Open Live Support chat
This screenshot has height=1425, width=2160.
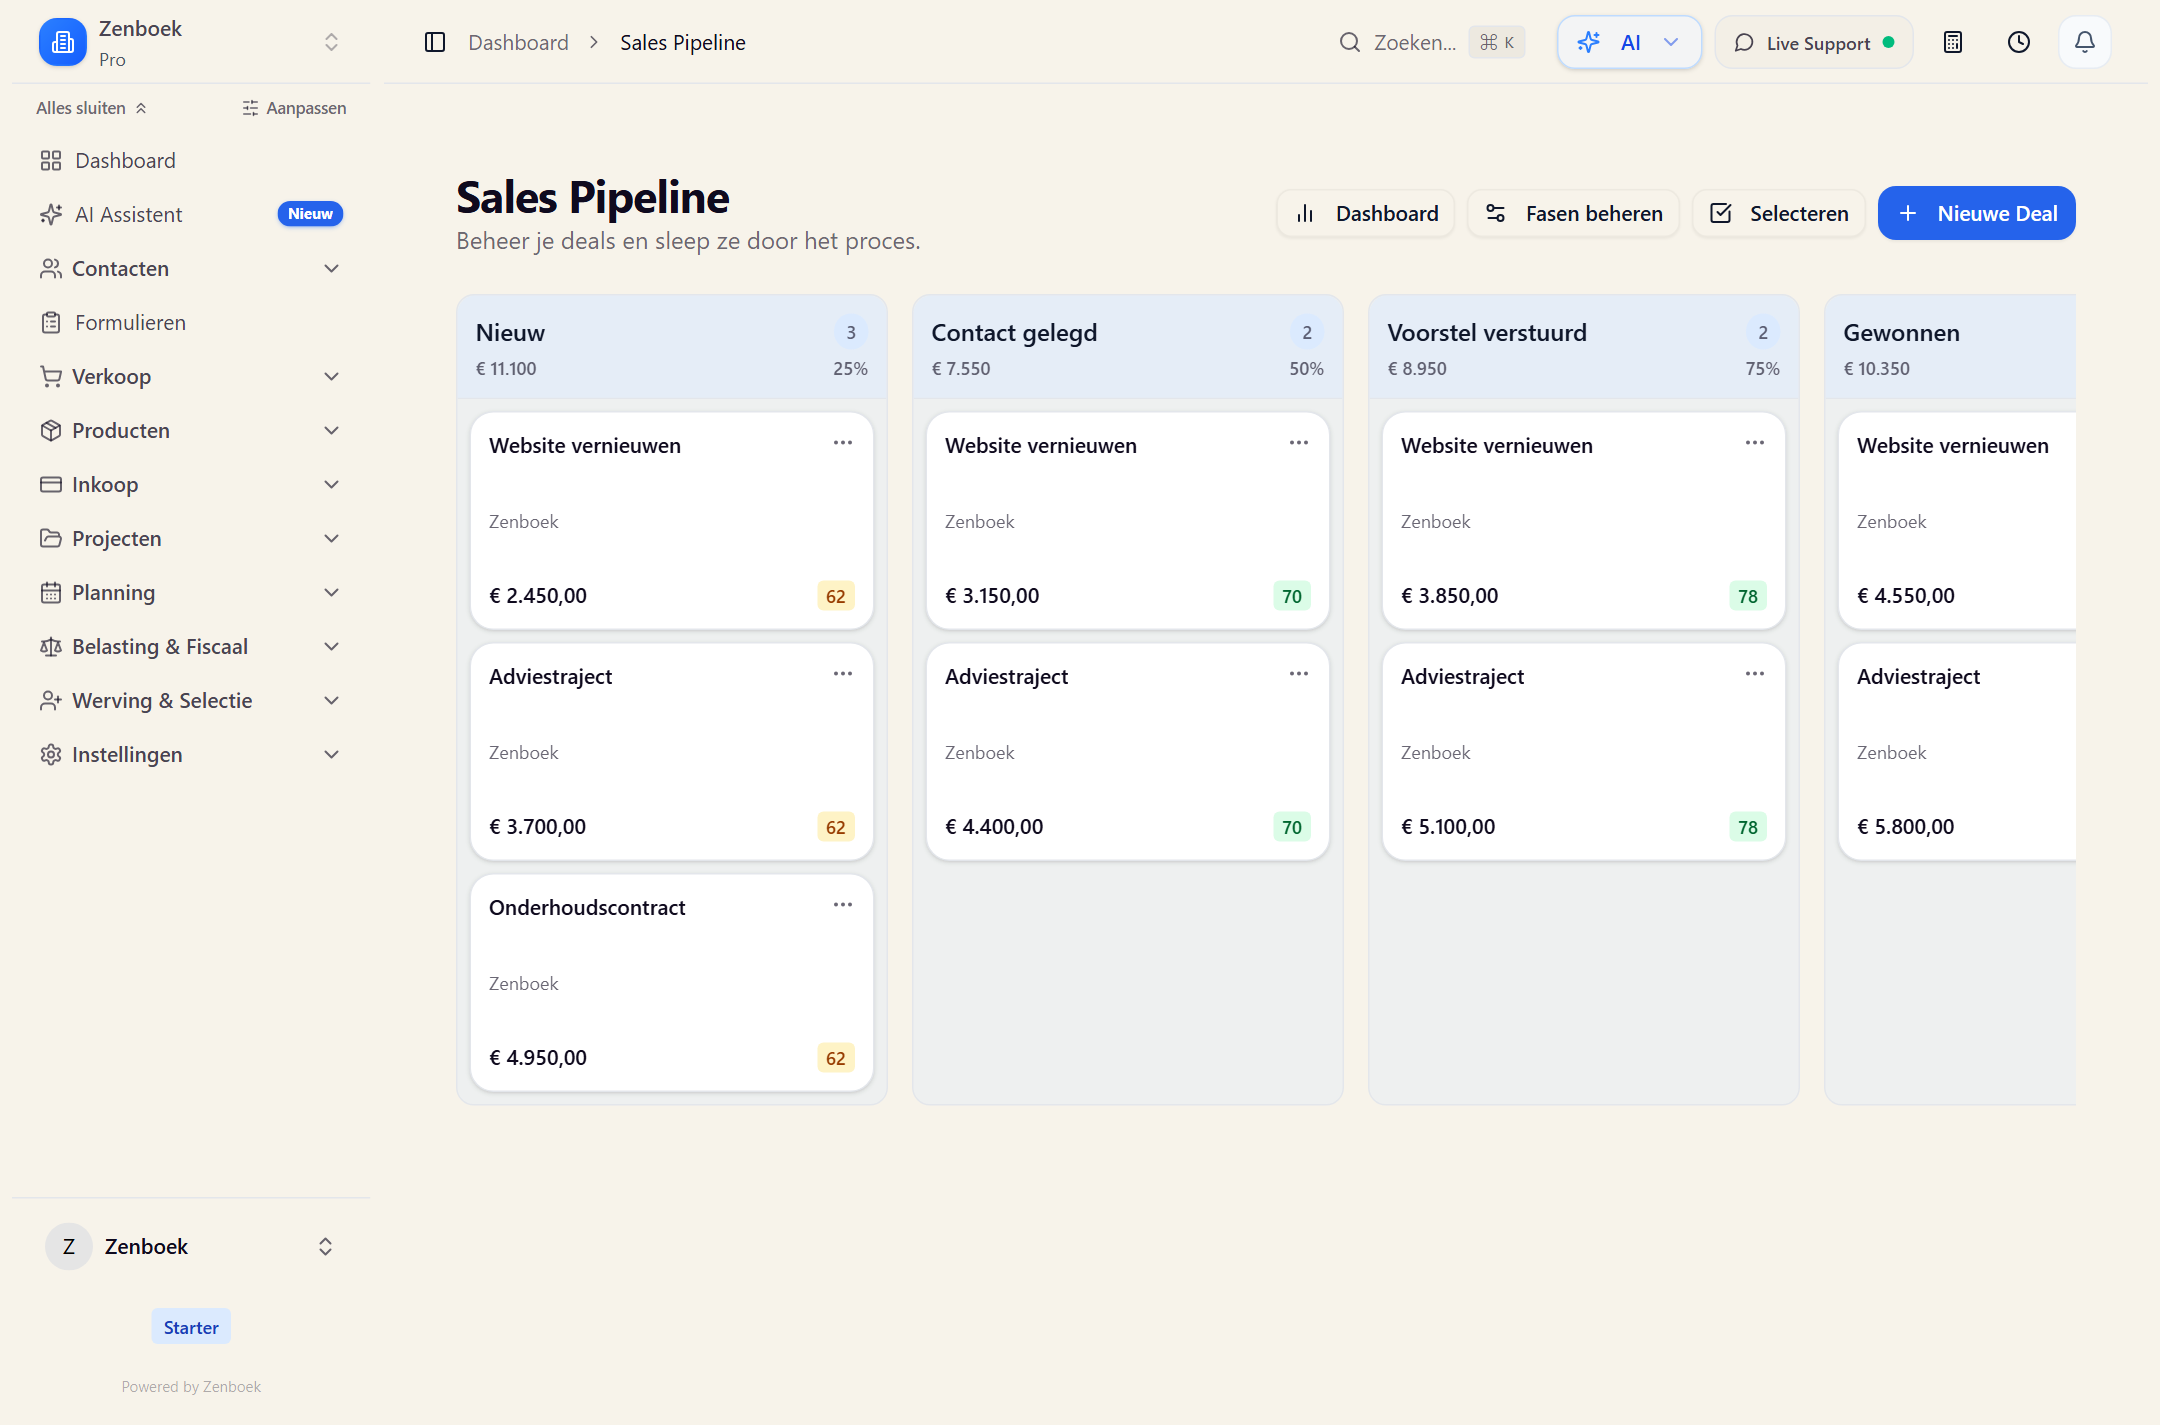pos(1814,42)
